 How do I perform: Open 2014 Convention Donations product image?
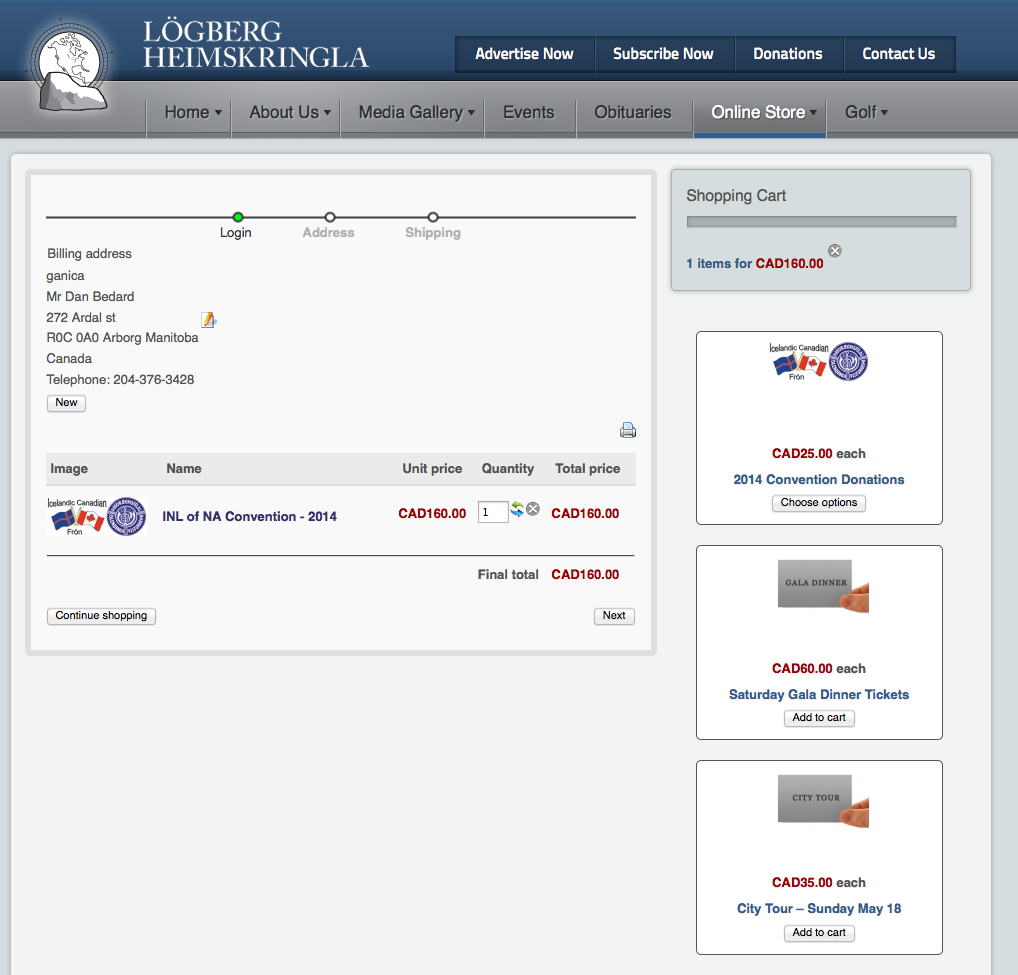pos(819,362)
